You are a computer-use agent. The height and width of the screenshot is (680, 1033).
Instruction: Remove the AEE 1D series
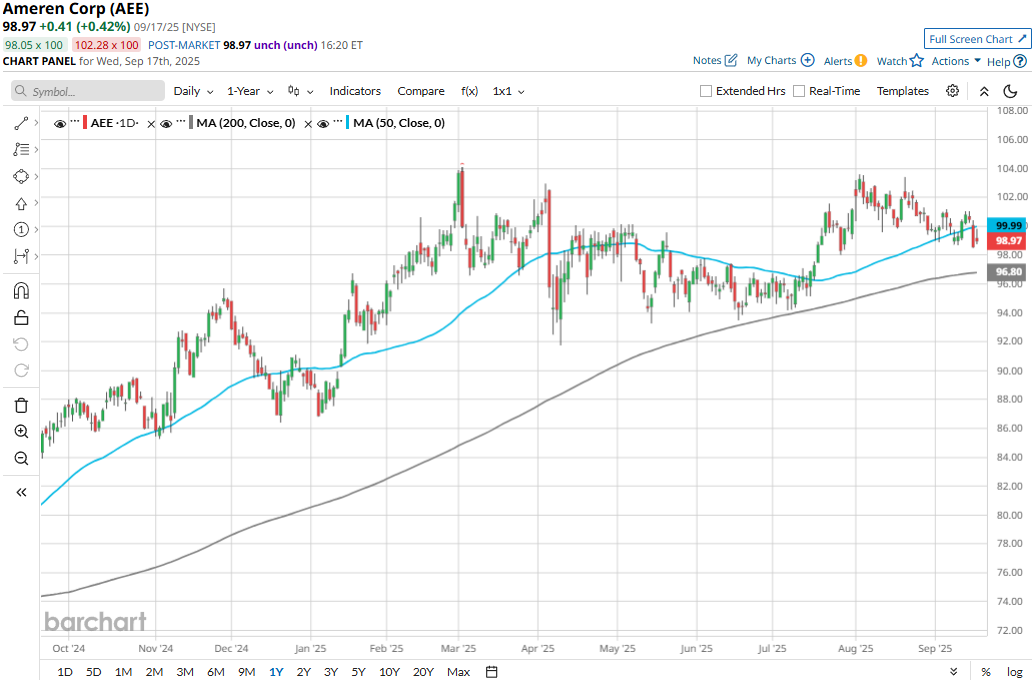(151, 124)
